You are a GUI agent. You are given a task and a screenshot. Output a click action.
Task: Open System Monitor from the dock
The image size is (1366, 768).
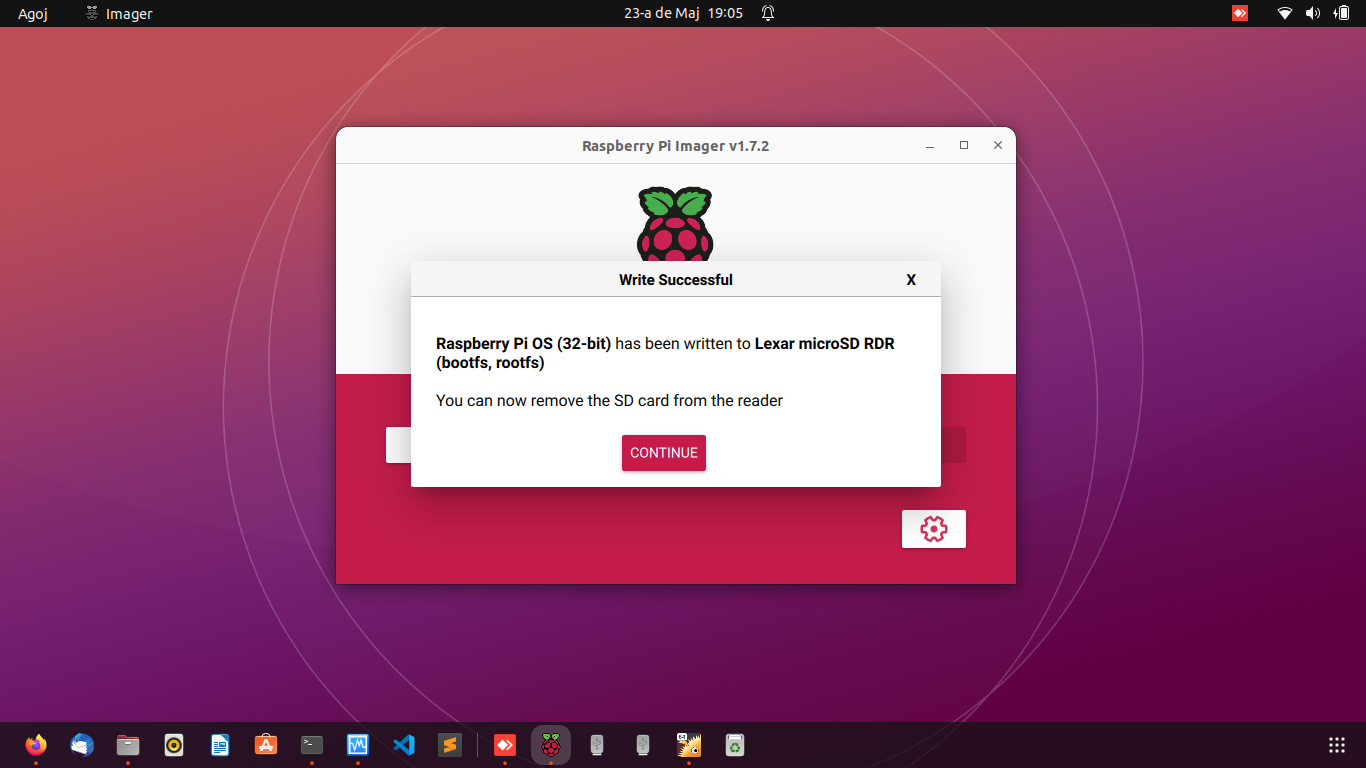[358, 745]
